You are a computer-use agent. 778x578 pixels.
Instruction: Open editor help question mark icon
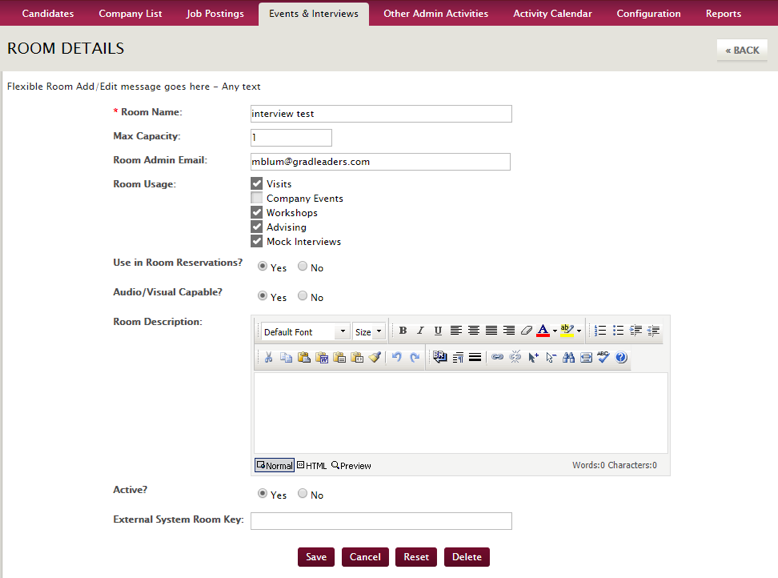coord(621,357)
